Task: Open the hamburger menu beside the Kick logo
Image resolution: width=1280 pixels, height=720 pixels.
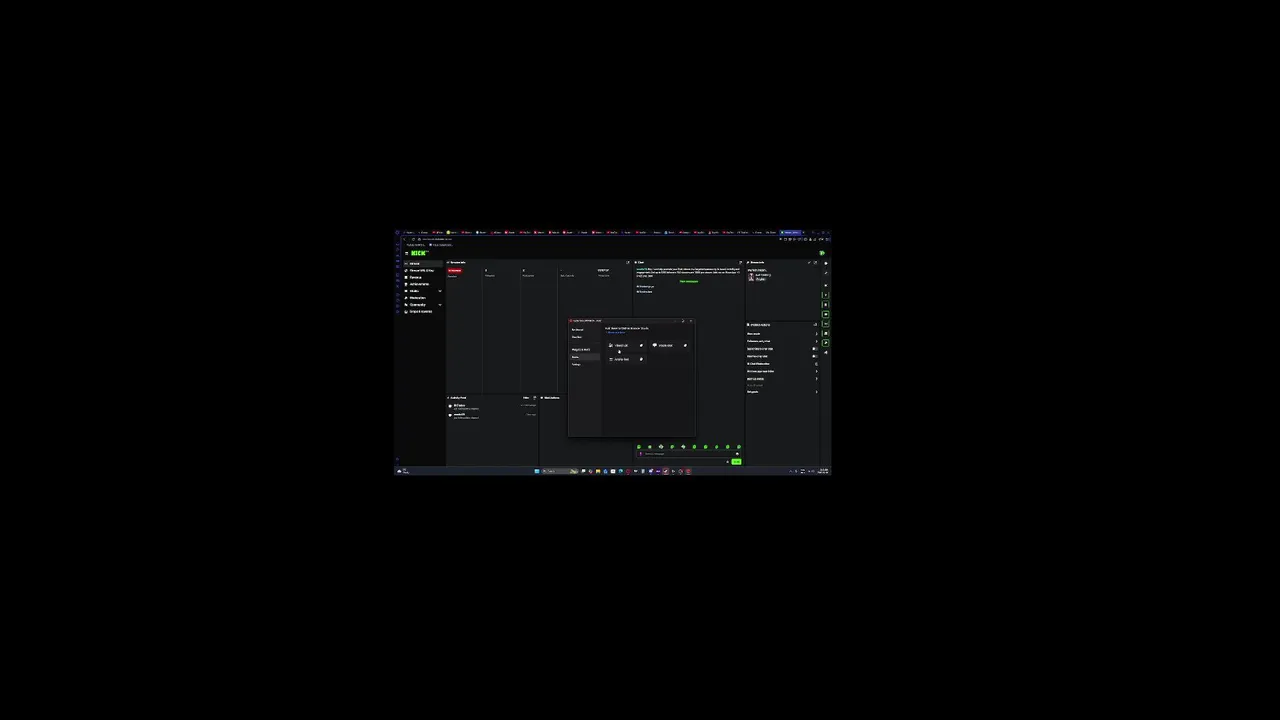Action: click(x=406, y=253)
